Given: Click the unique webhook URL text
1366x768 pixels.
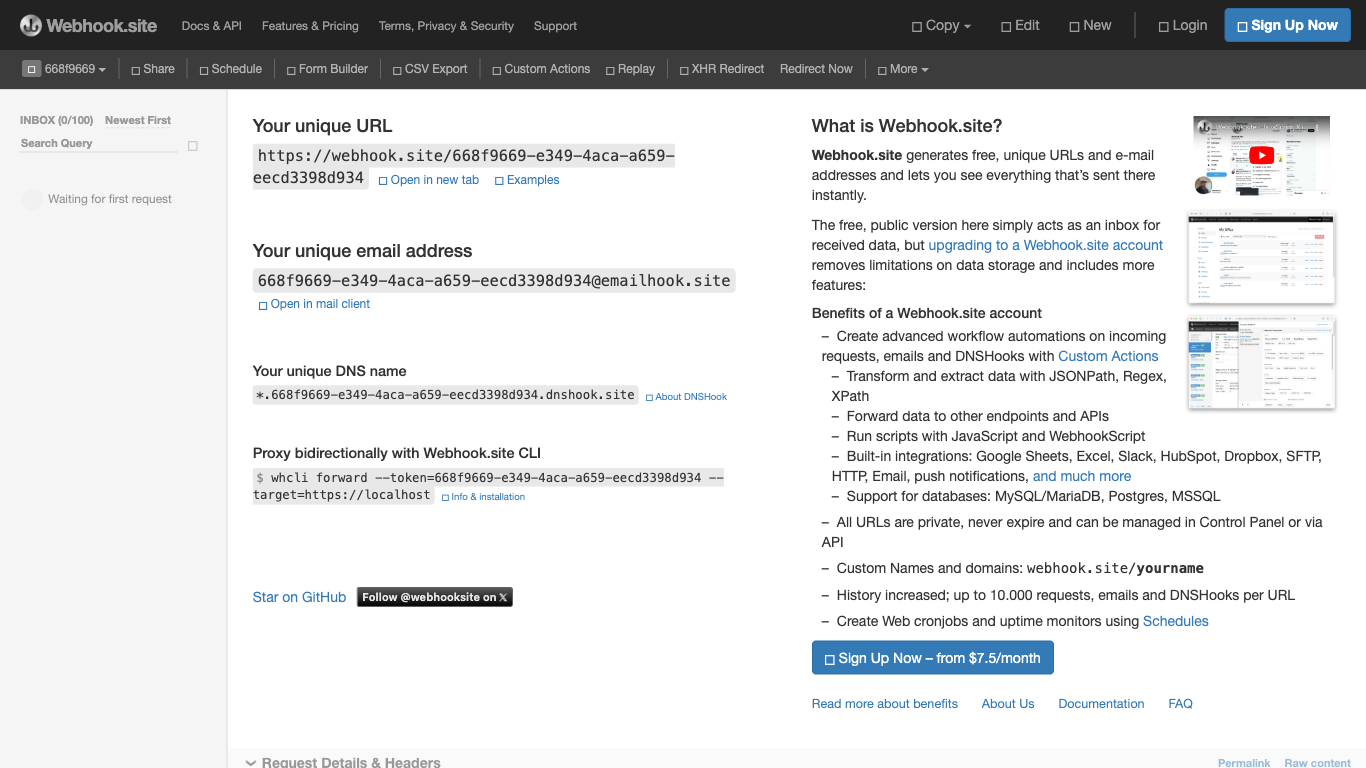Looking at the screenshot, I should tap(464, 167).
